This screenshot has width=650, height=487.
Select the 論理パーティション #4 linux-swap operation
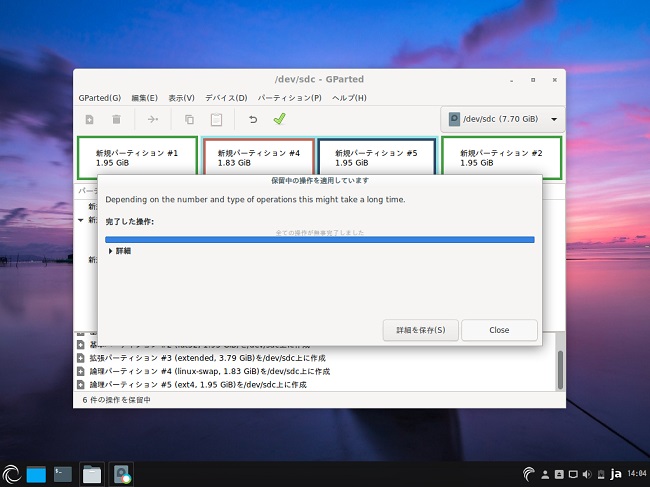(209, 371)
